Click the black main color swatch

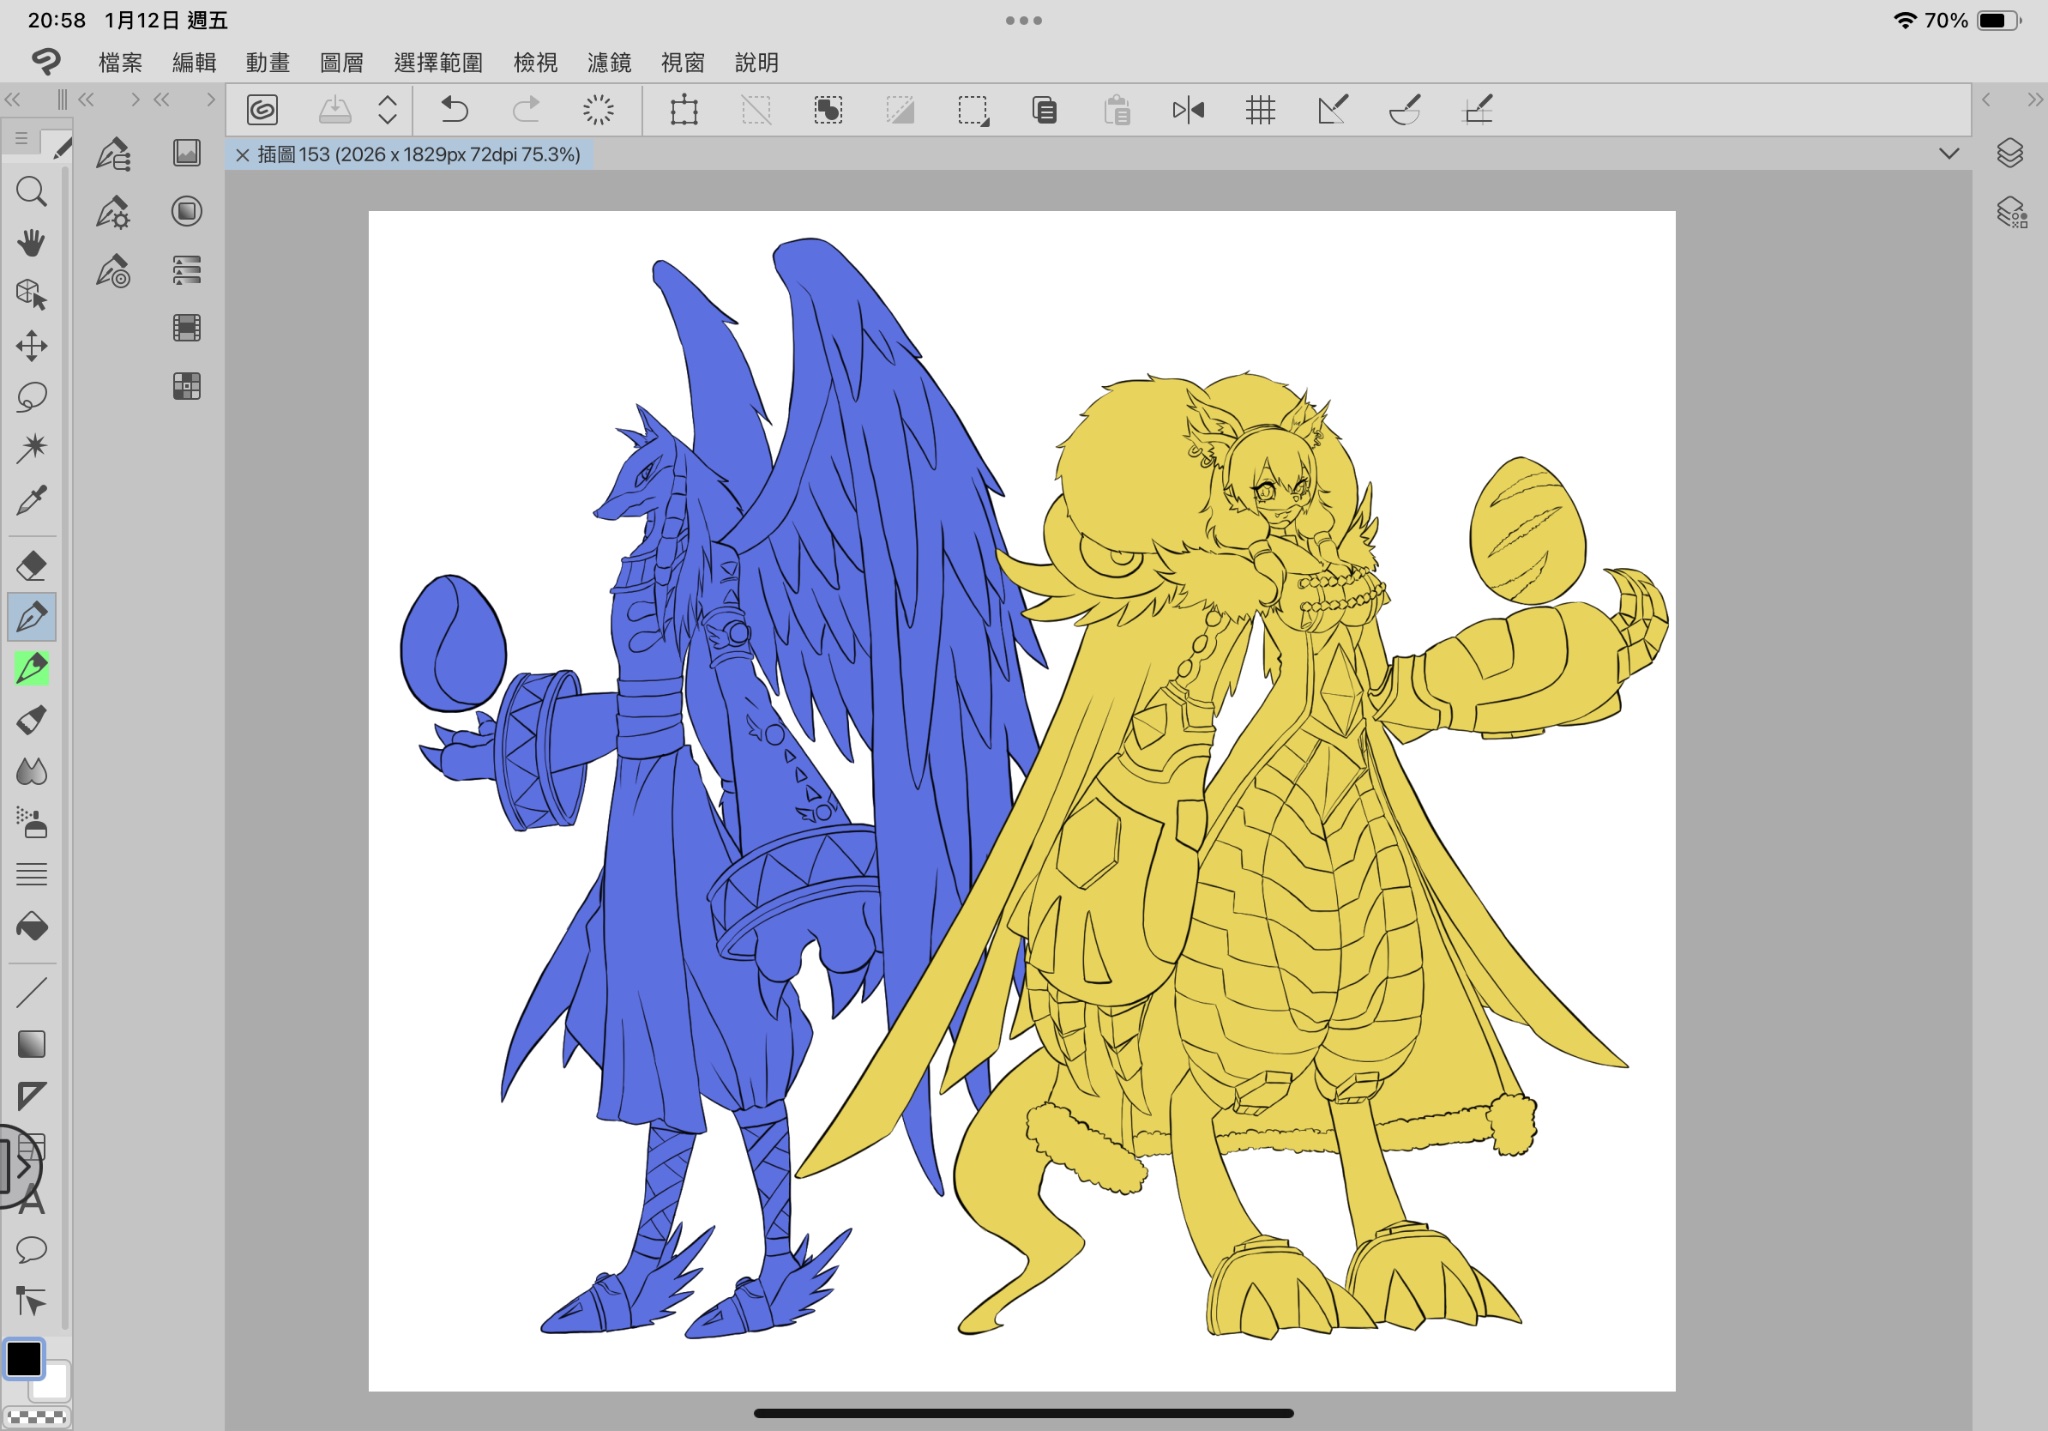point(24,1359)
